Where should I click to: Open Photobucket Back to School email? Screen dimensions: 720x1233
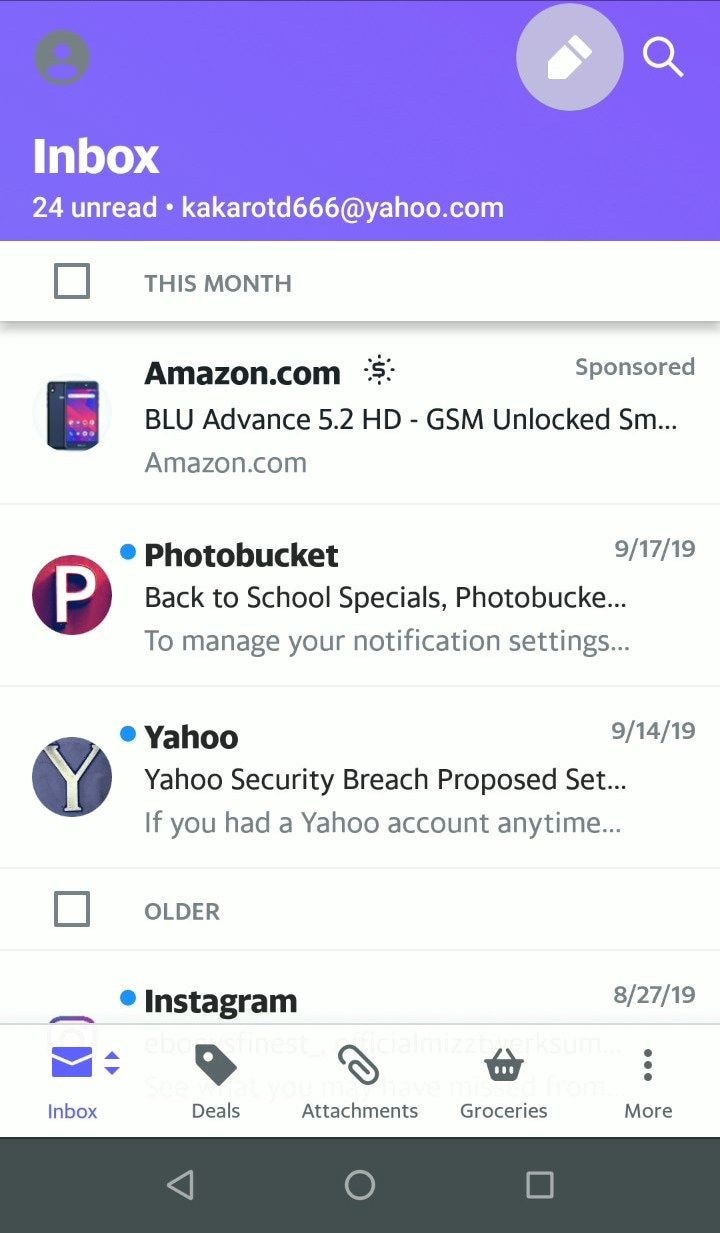pos(385,598)
